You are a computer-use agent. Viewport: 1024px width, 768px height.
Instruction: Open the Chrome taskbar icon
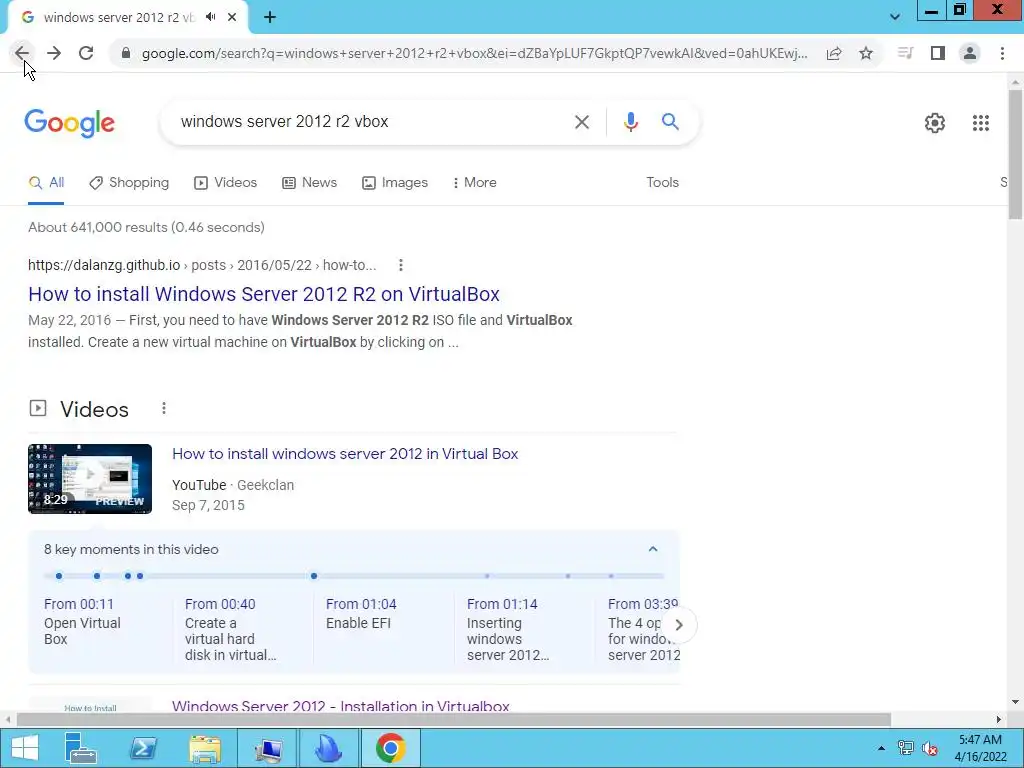(x=391, y=748)
